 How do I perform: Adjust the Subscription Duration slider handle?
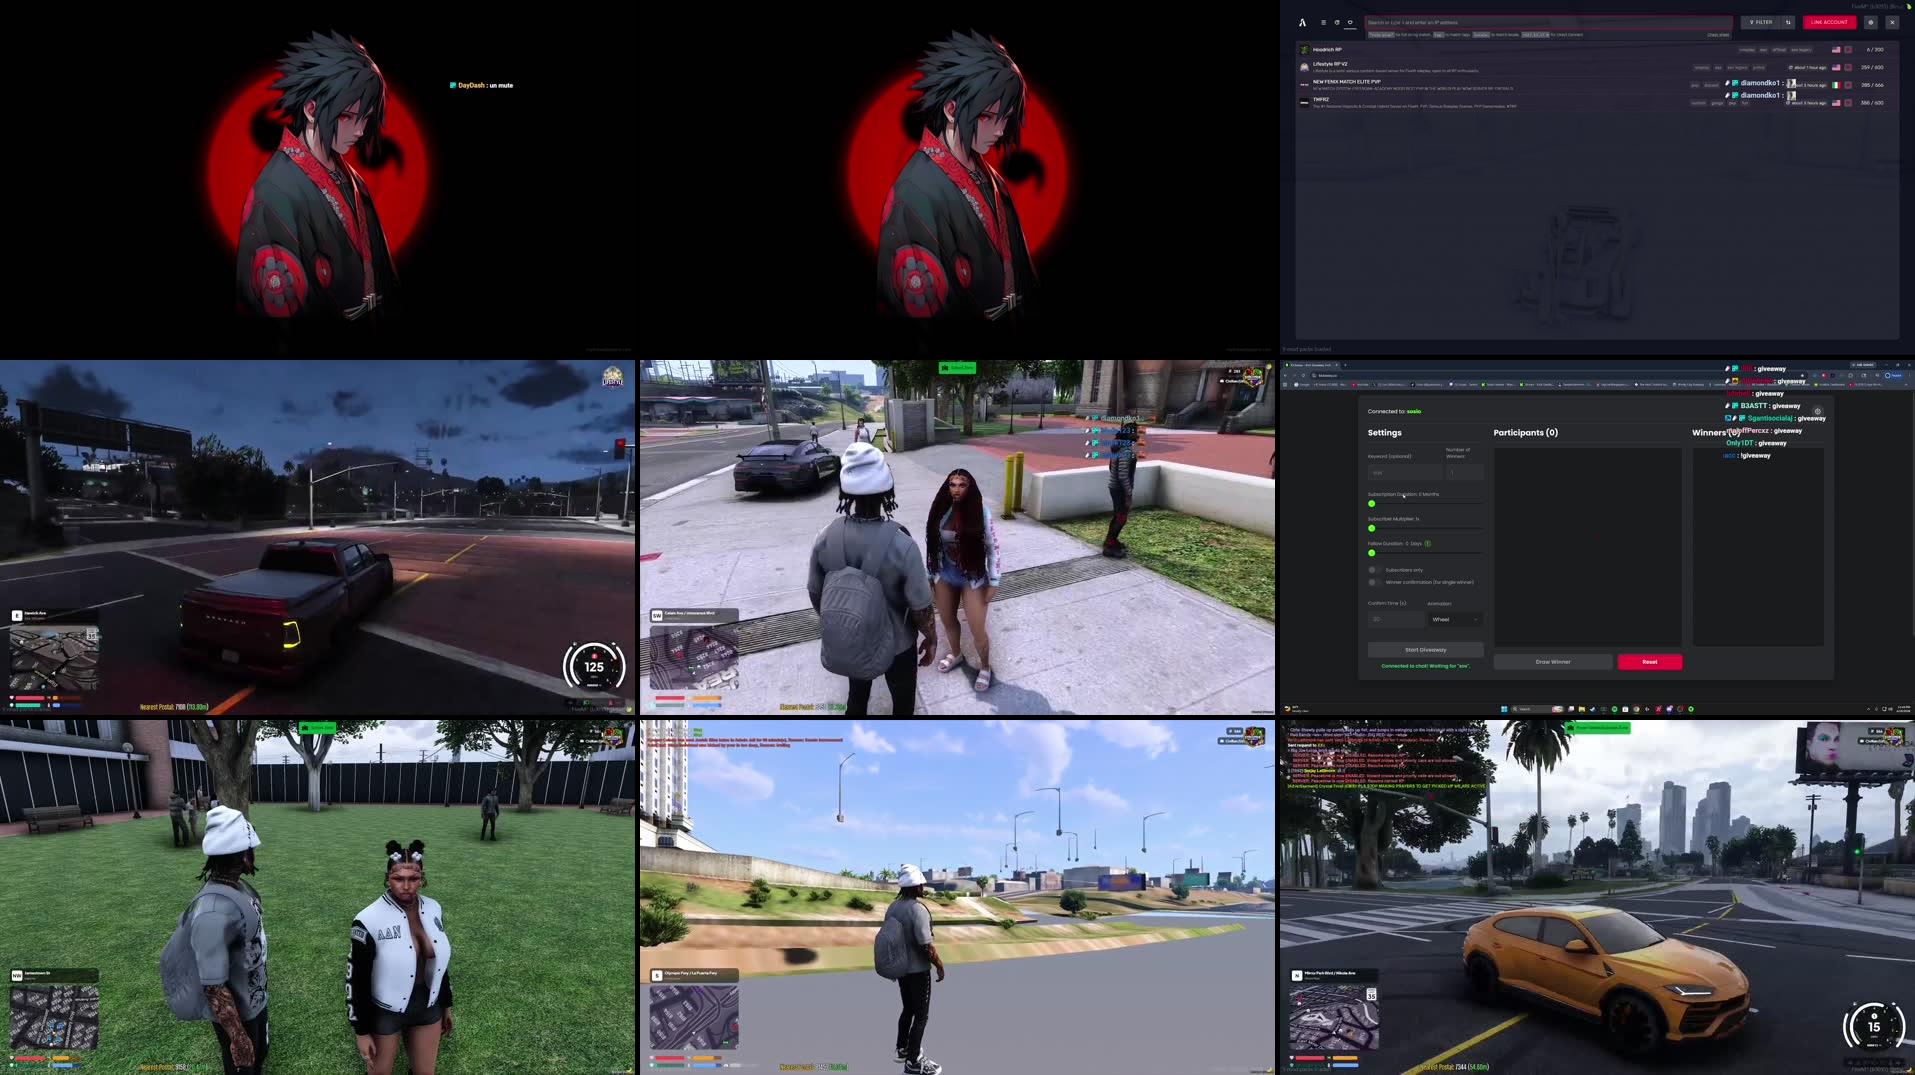point(1371,504)
